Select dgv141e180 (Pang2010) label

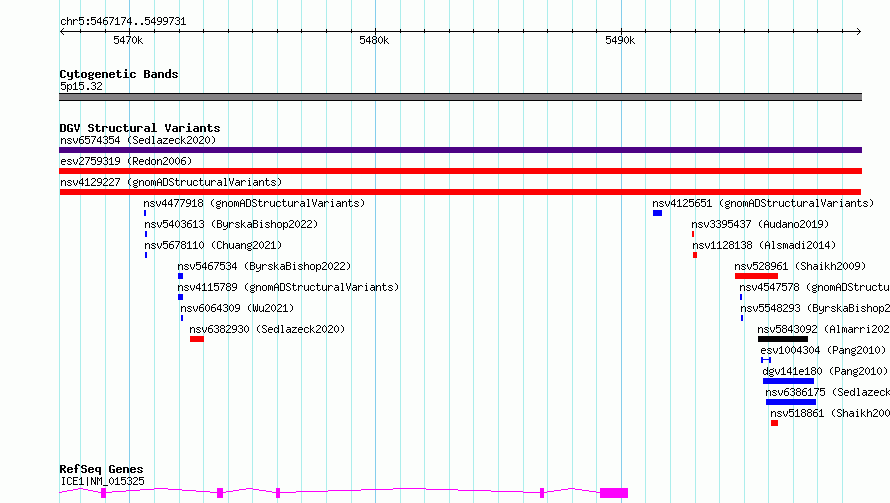pyautogui.click(x=825, y=371)
